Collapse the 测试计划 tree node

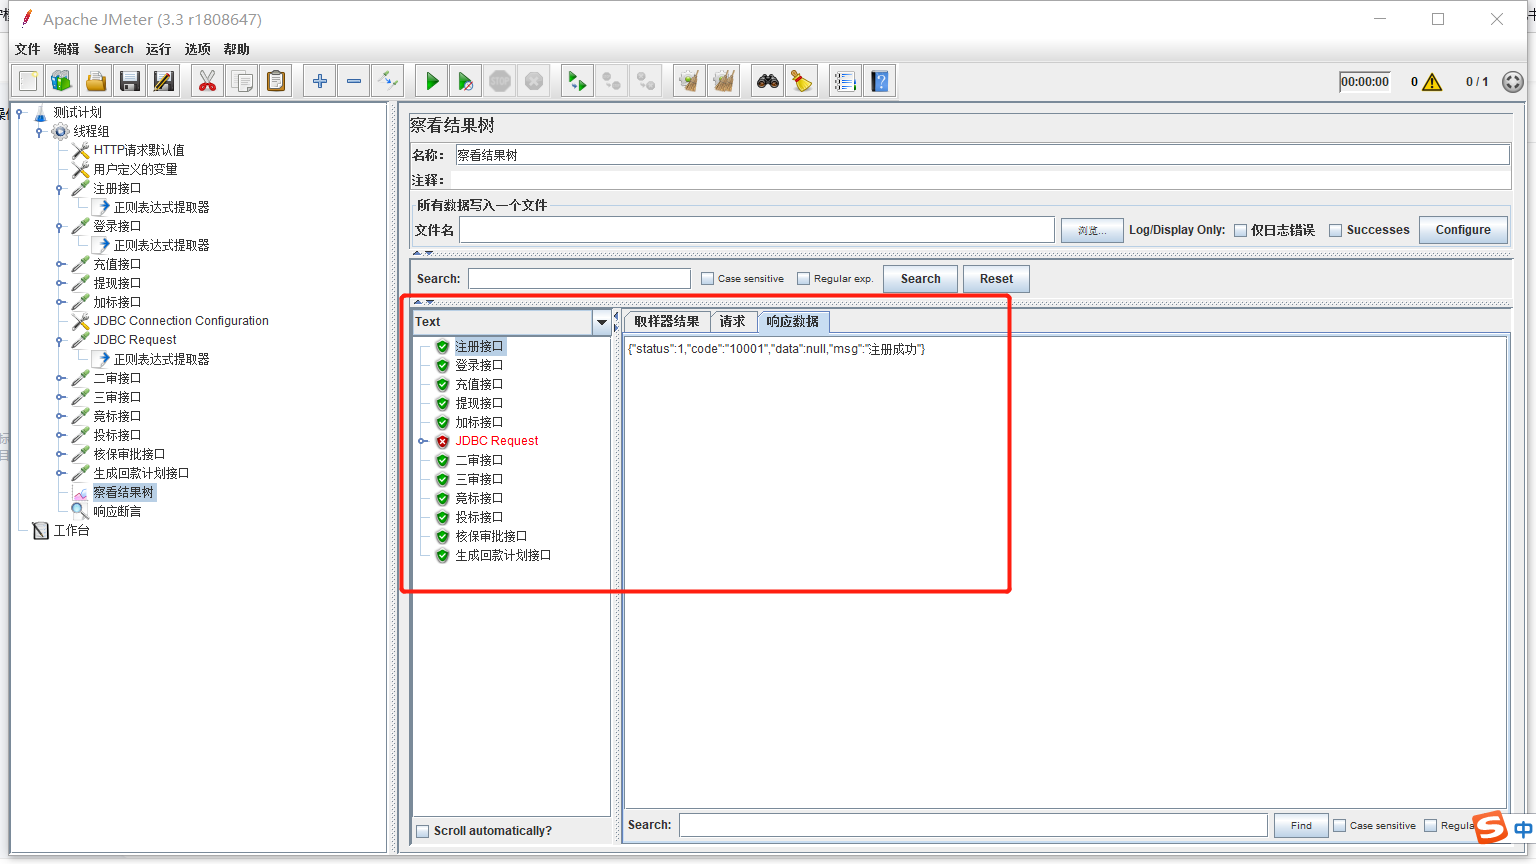[19, 113]
